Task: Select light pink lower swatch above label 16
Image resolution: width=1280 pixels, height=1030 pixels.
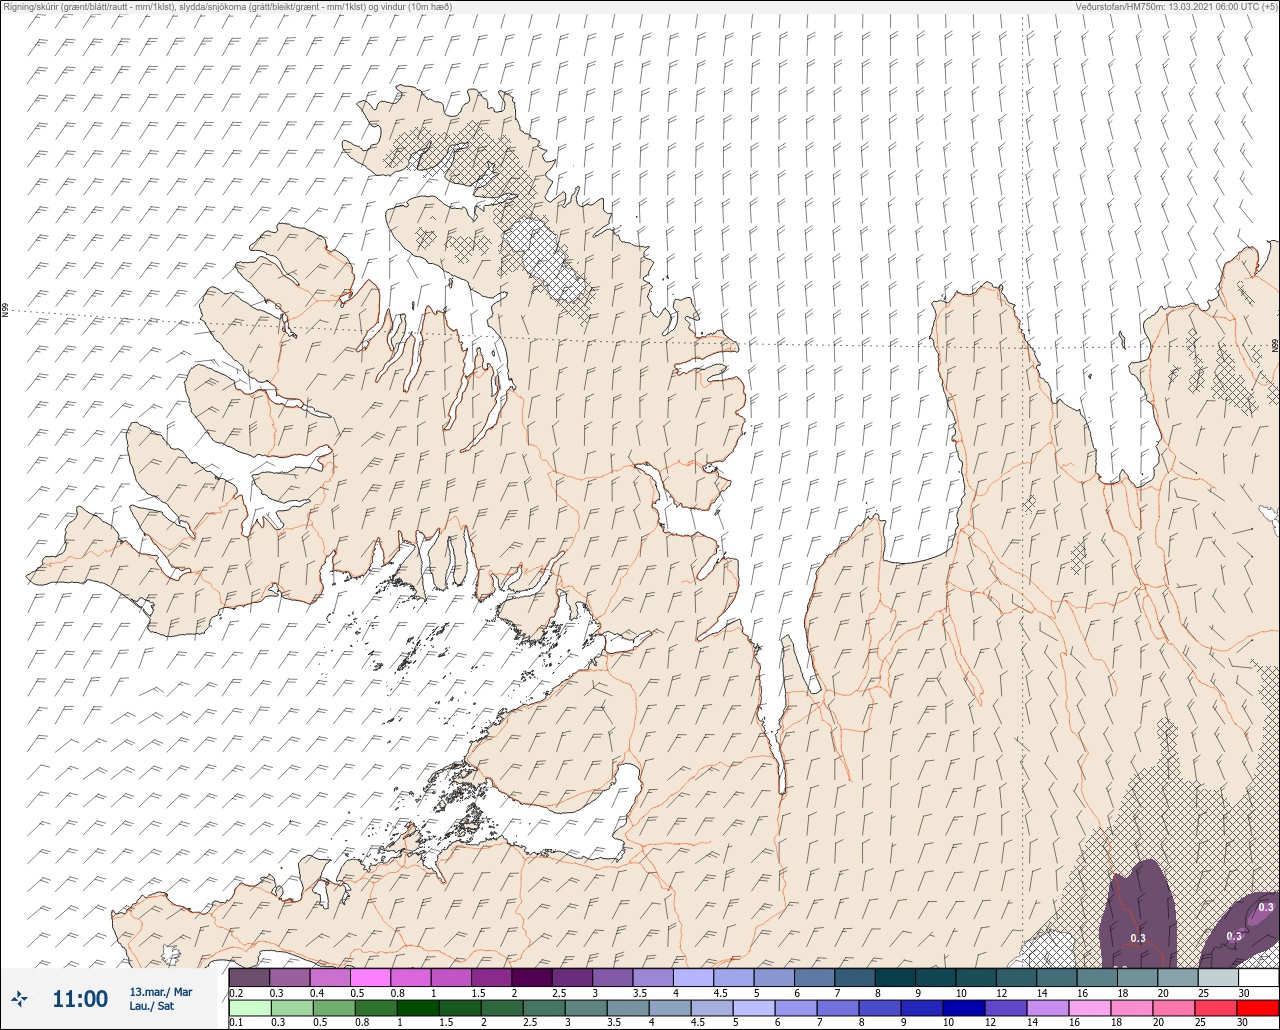Action: (x=1089, y=1008)
